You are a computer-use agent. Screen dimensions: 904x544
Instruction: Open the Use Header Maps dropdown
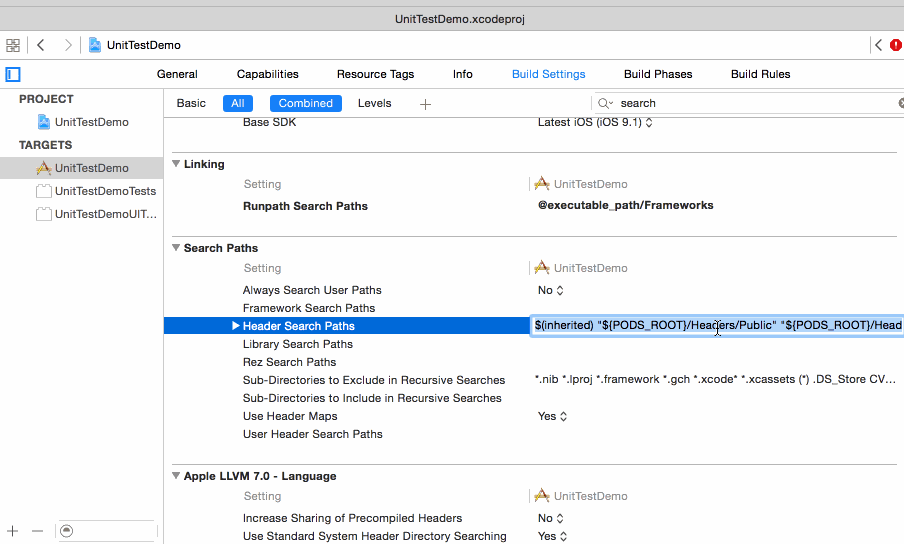coord(552,416)
